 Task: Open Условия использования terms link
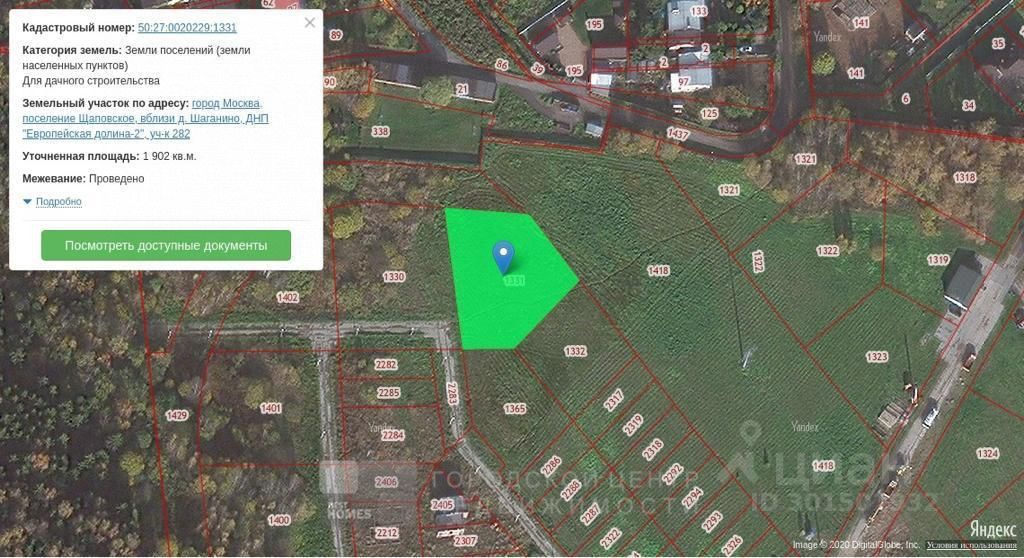click(x=971, y=545)
